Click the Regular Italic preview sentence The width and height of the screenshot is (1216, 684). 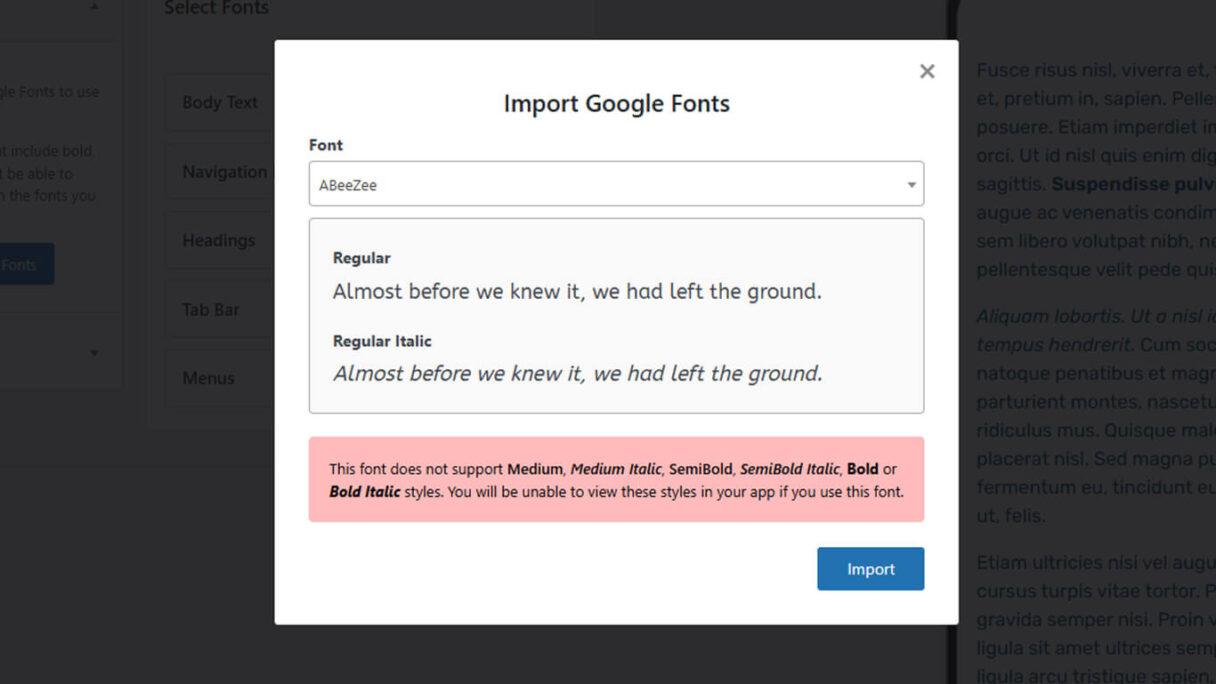[x=577, y=373]
